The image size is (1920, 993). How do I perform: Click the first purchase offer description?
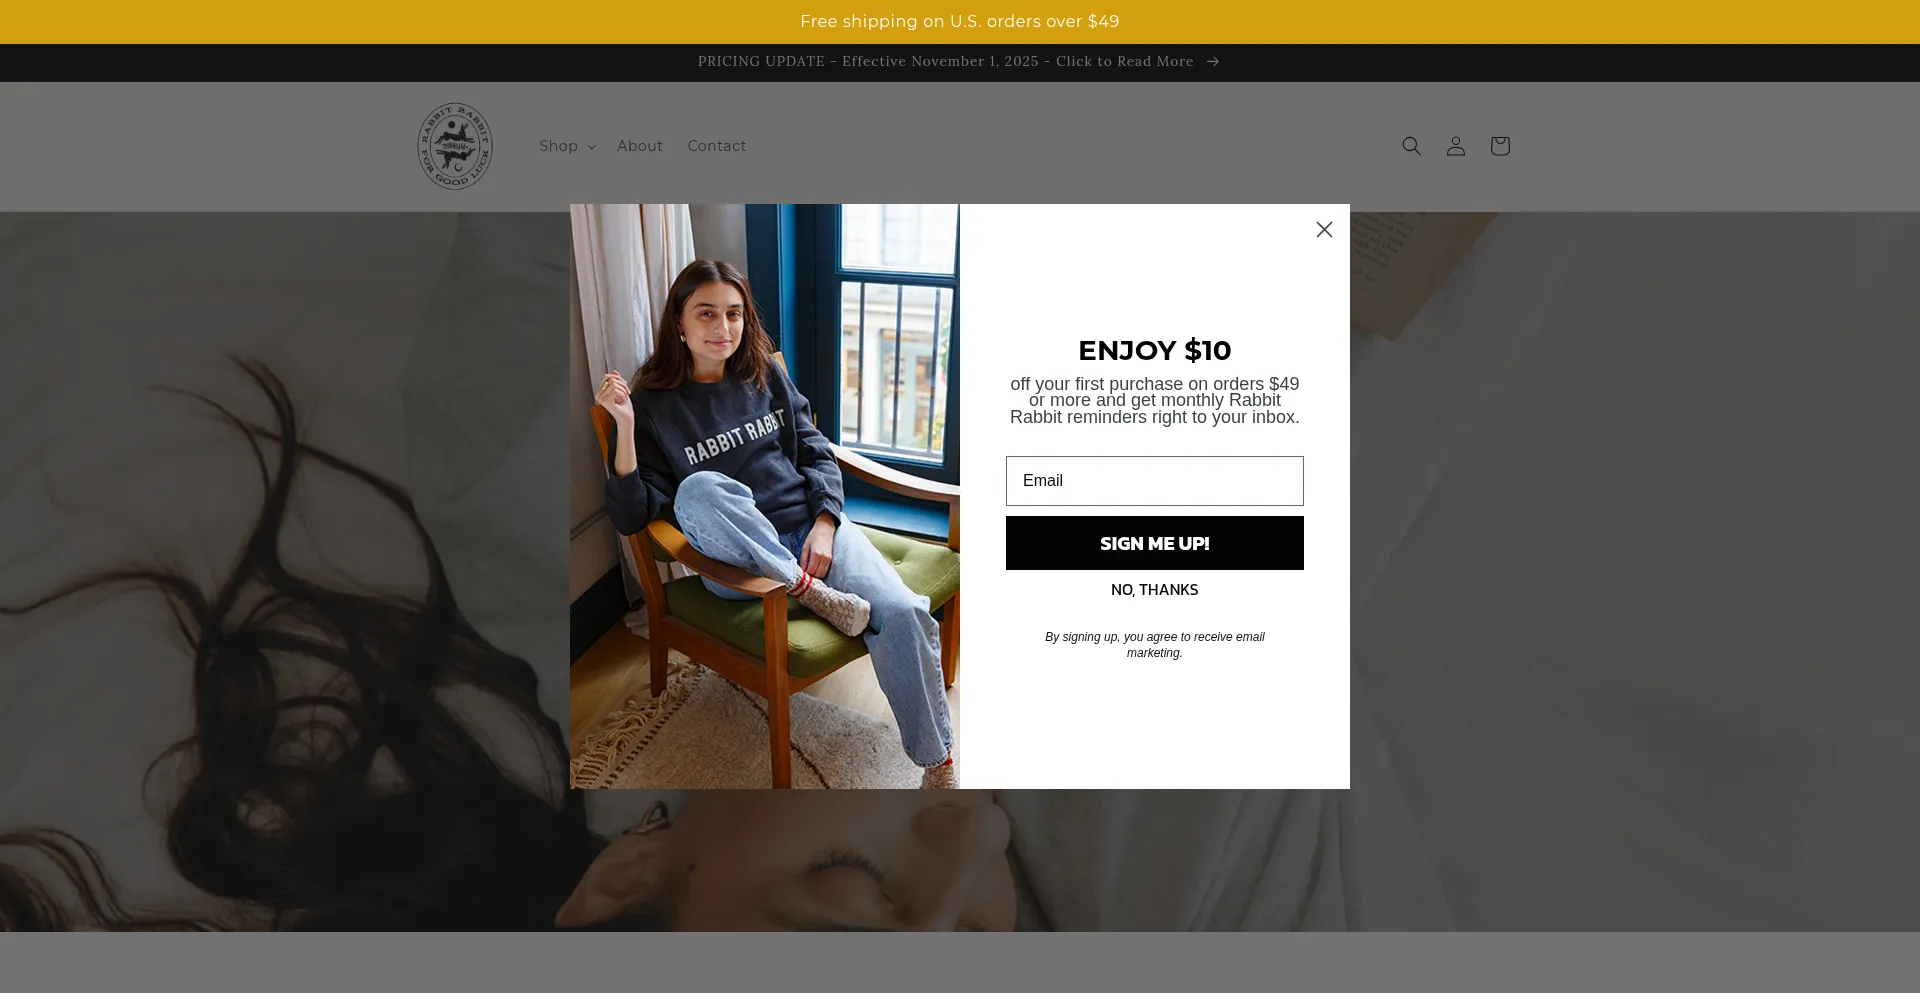coord(1155,401)
